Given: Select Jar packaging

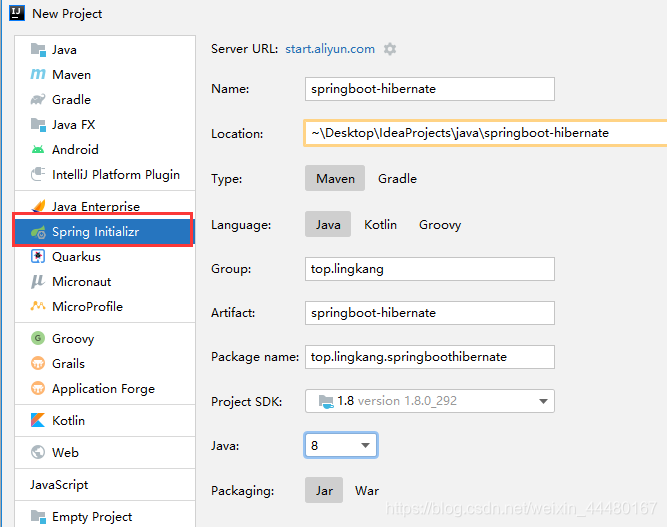Looking at the screenshot, I should pyautogui.click(x=324, y=490).
